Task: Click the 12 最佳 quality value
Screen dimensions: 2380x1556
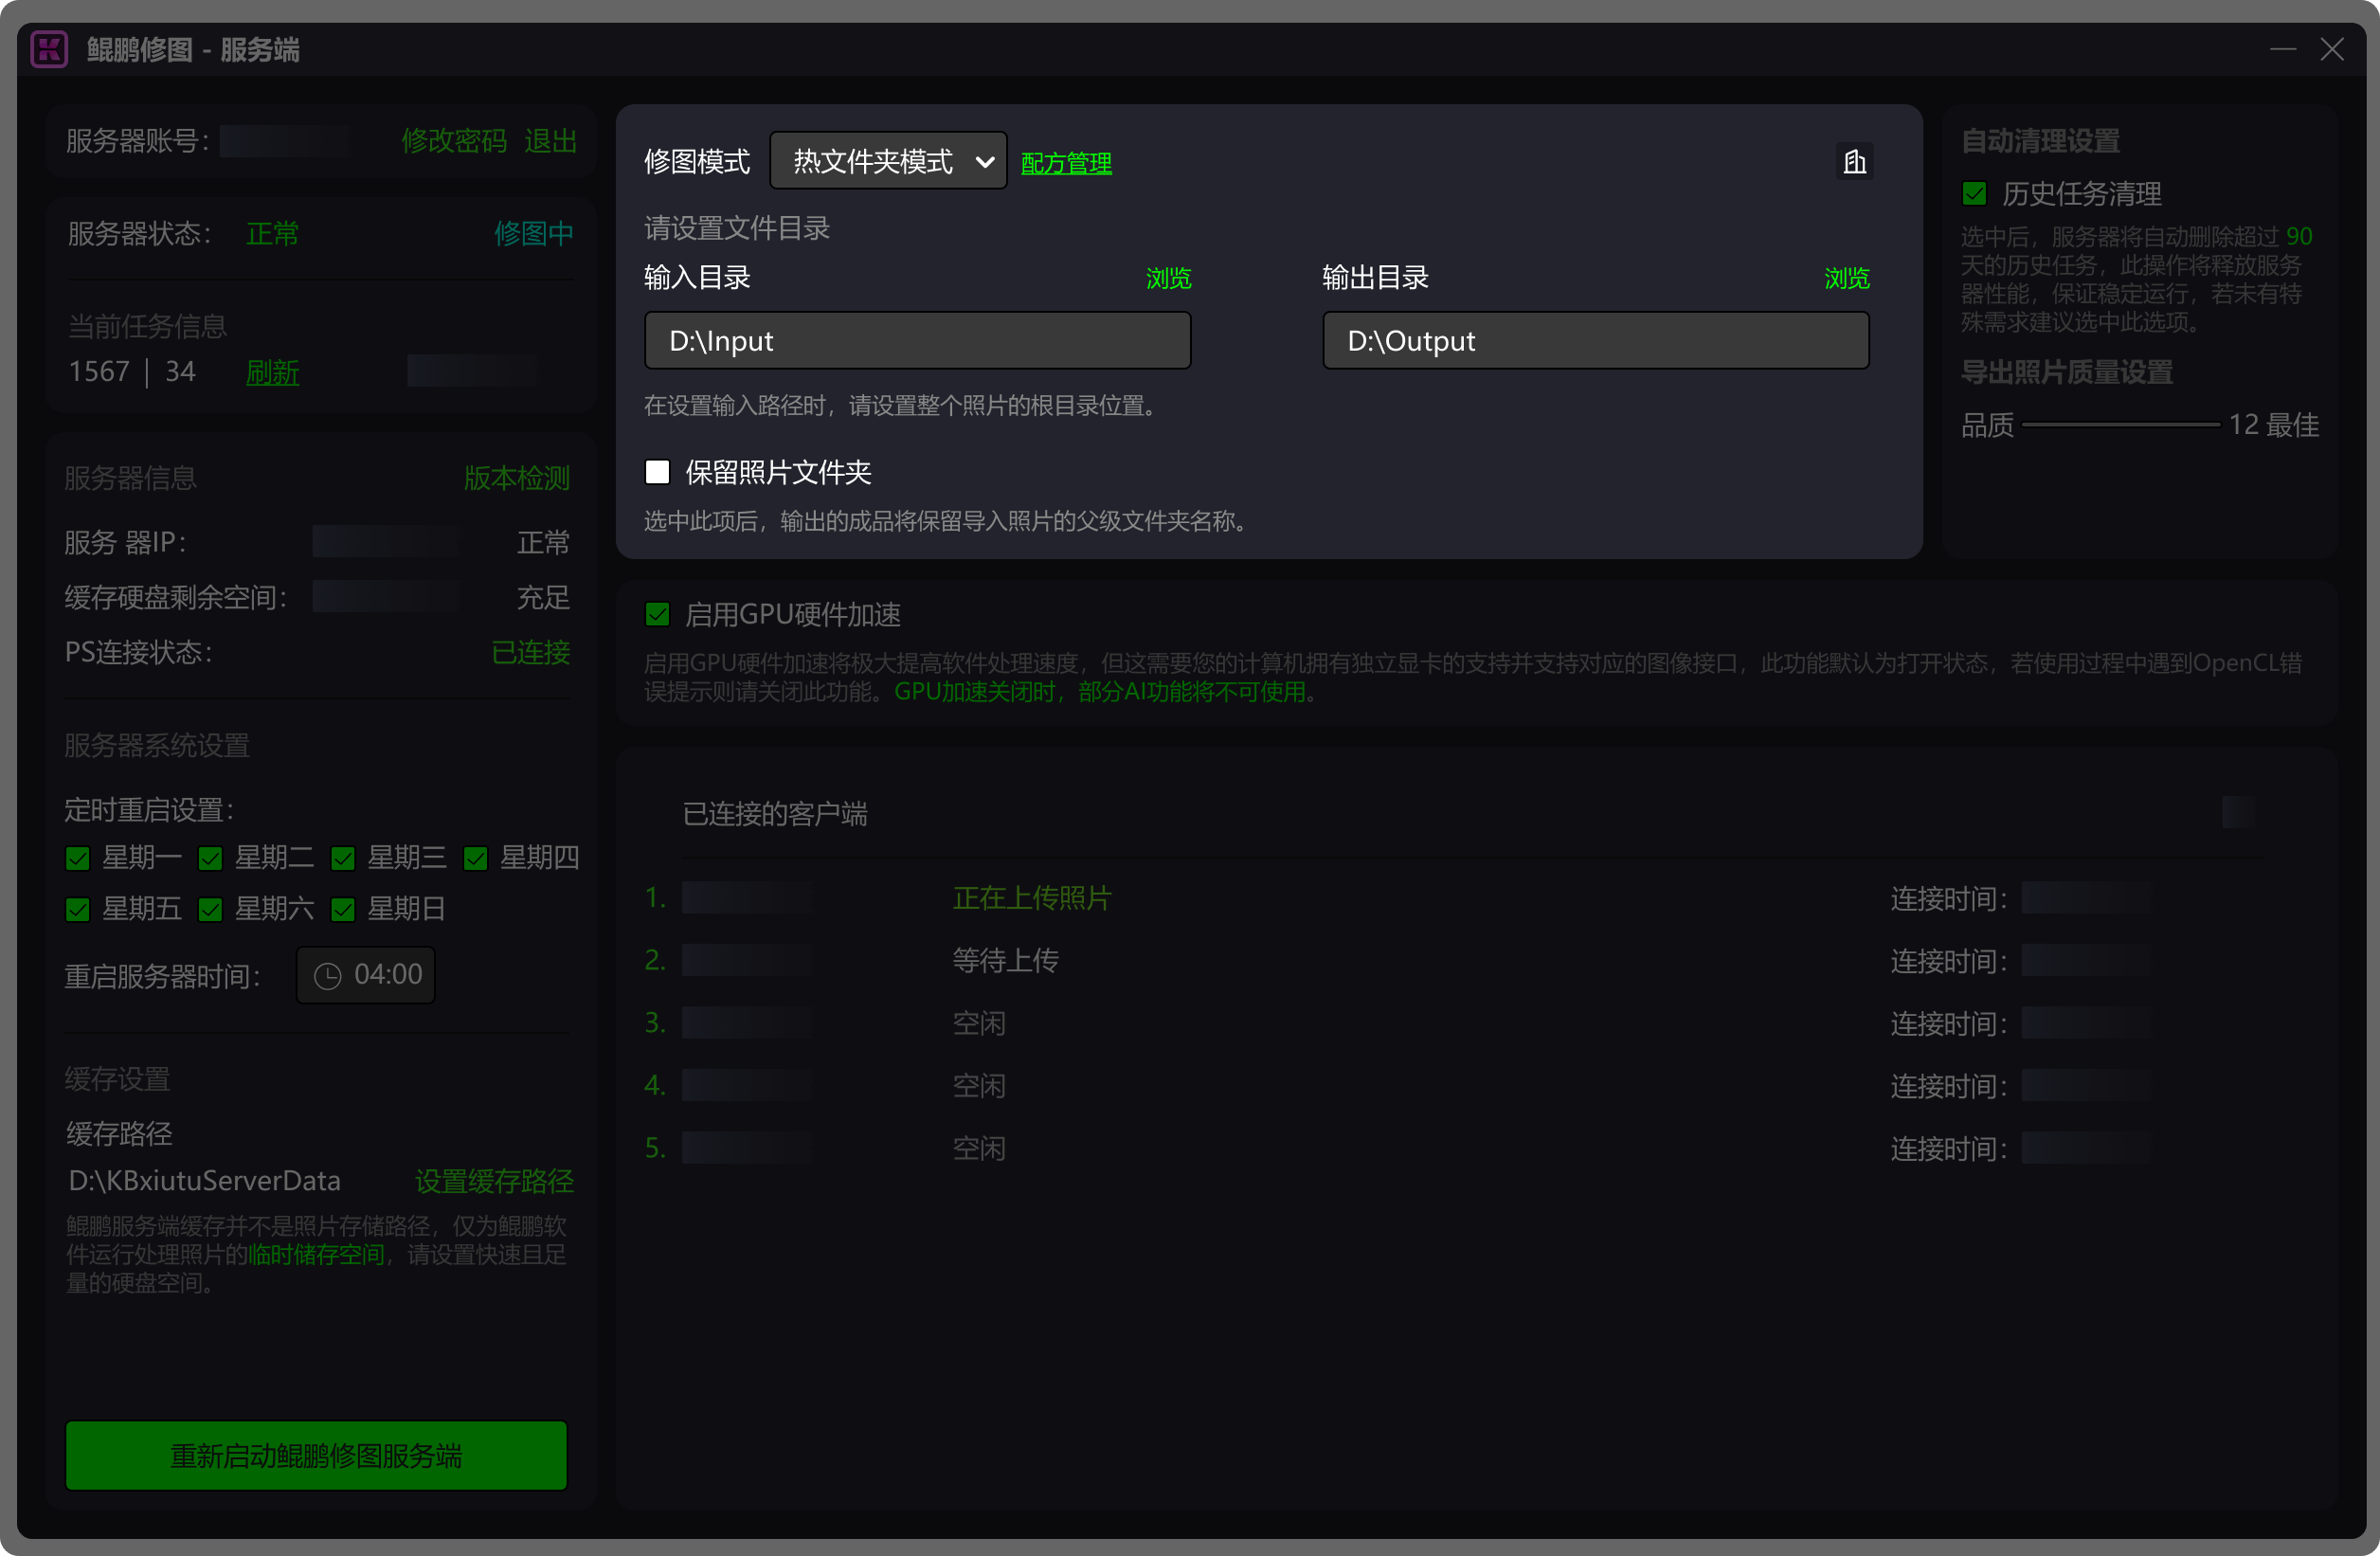Action: pos(2273,425)
